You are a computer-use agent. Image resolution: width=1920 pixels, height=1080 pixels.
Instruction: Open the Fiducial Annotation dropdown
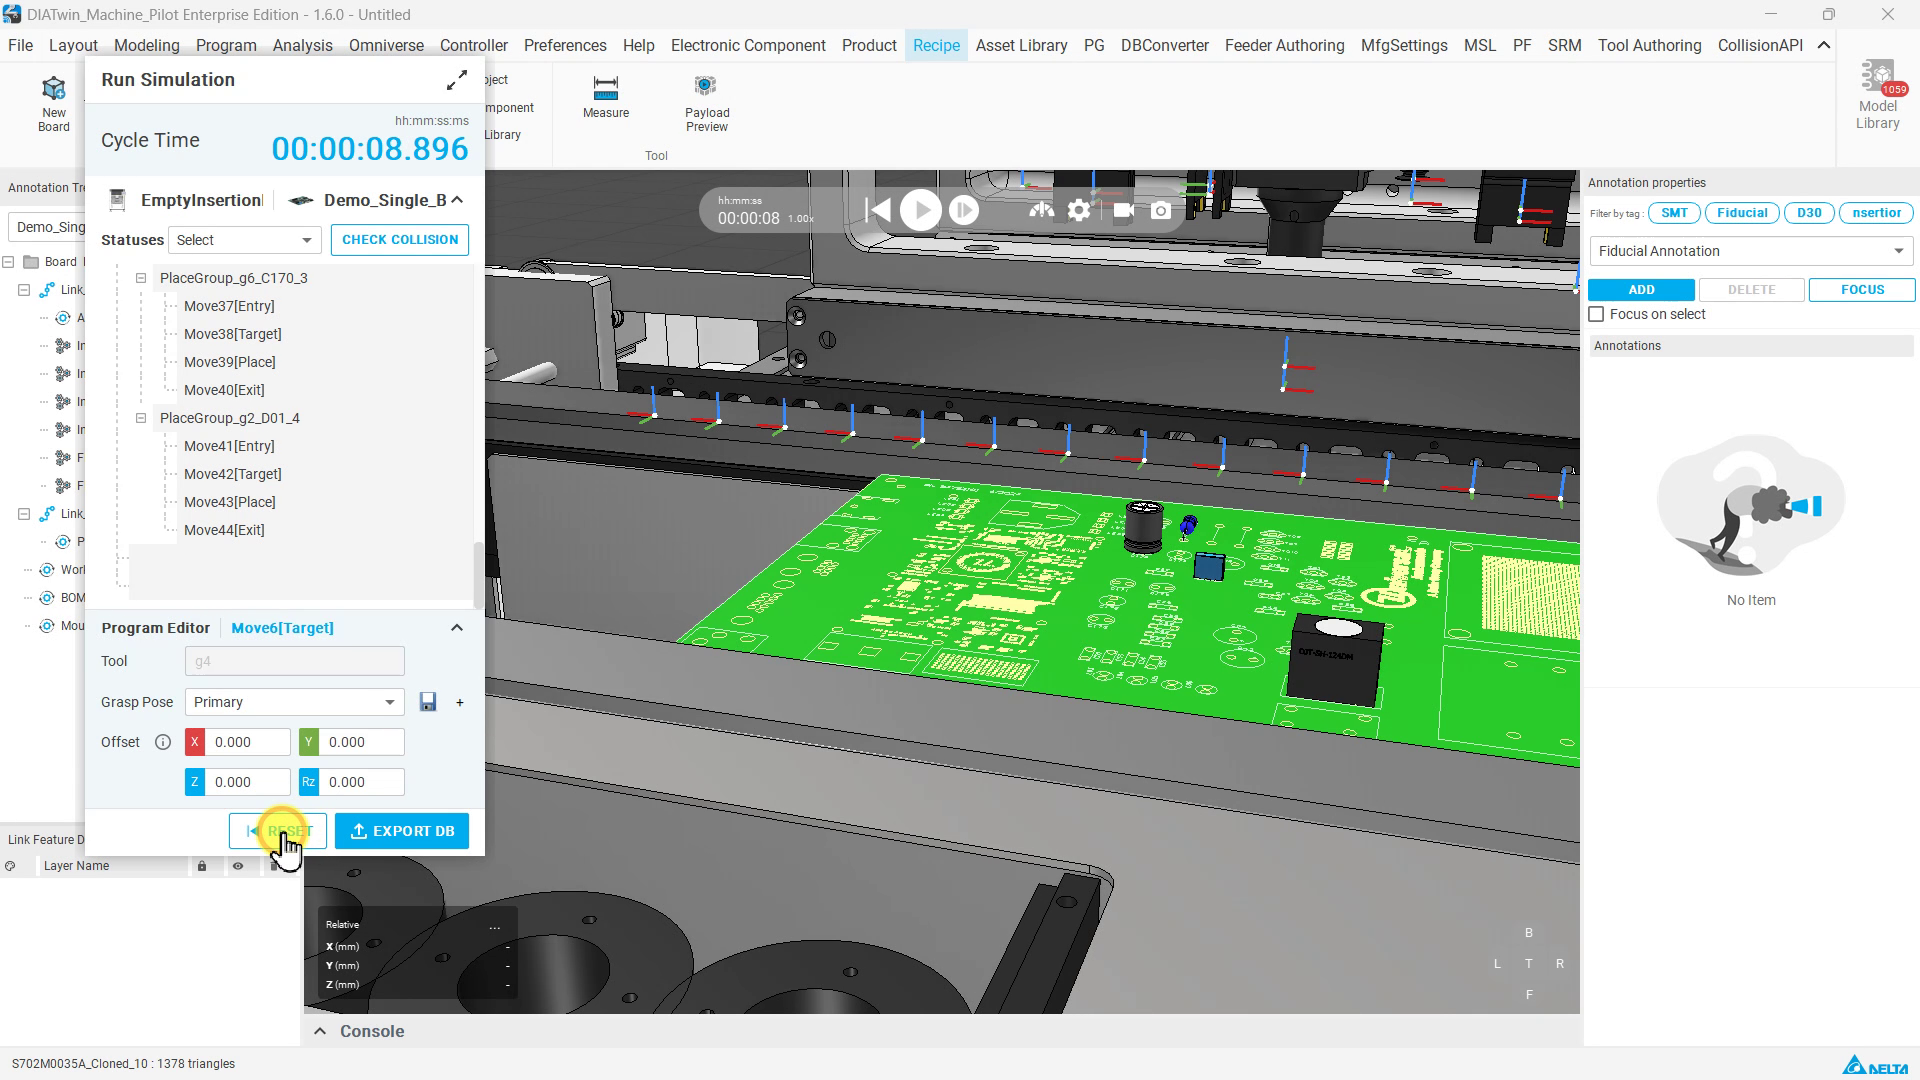click(x=1750, y=251)
